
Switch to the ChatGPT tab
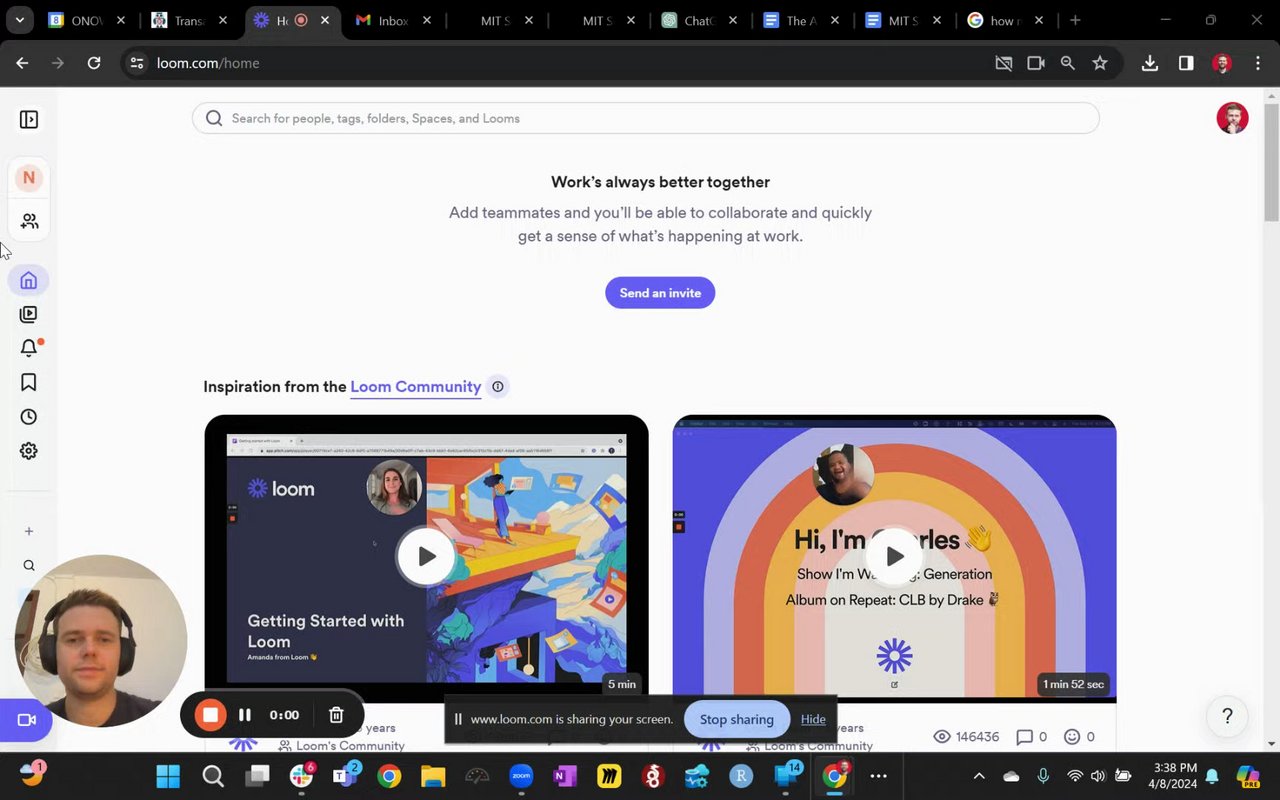coord(700,20)
